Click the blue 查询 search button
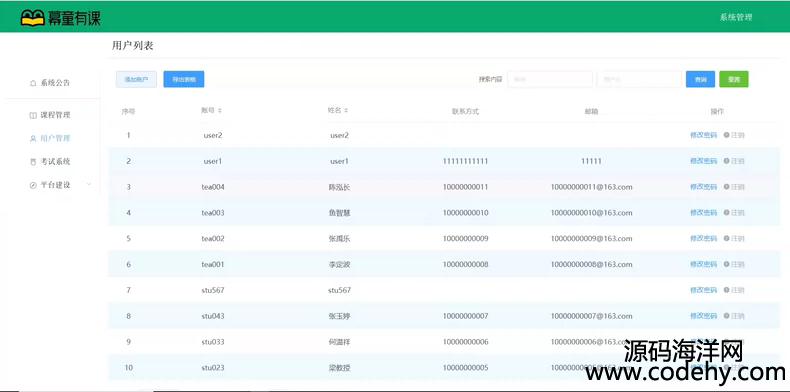Screen dimensions: 790x392 (700, 79)
